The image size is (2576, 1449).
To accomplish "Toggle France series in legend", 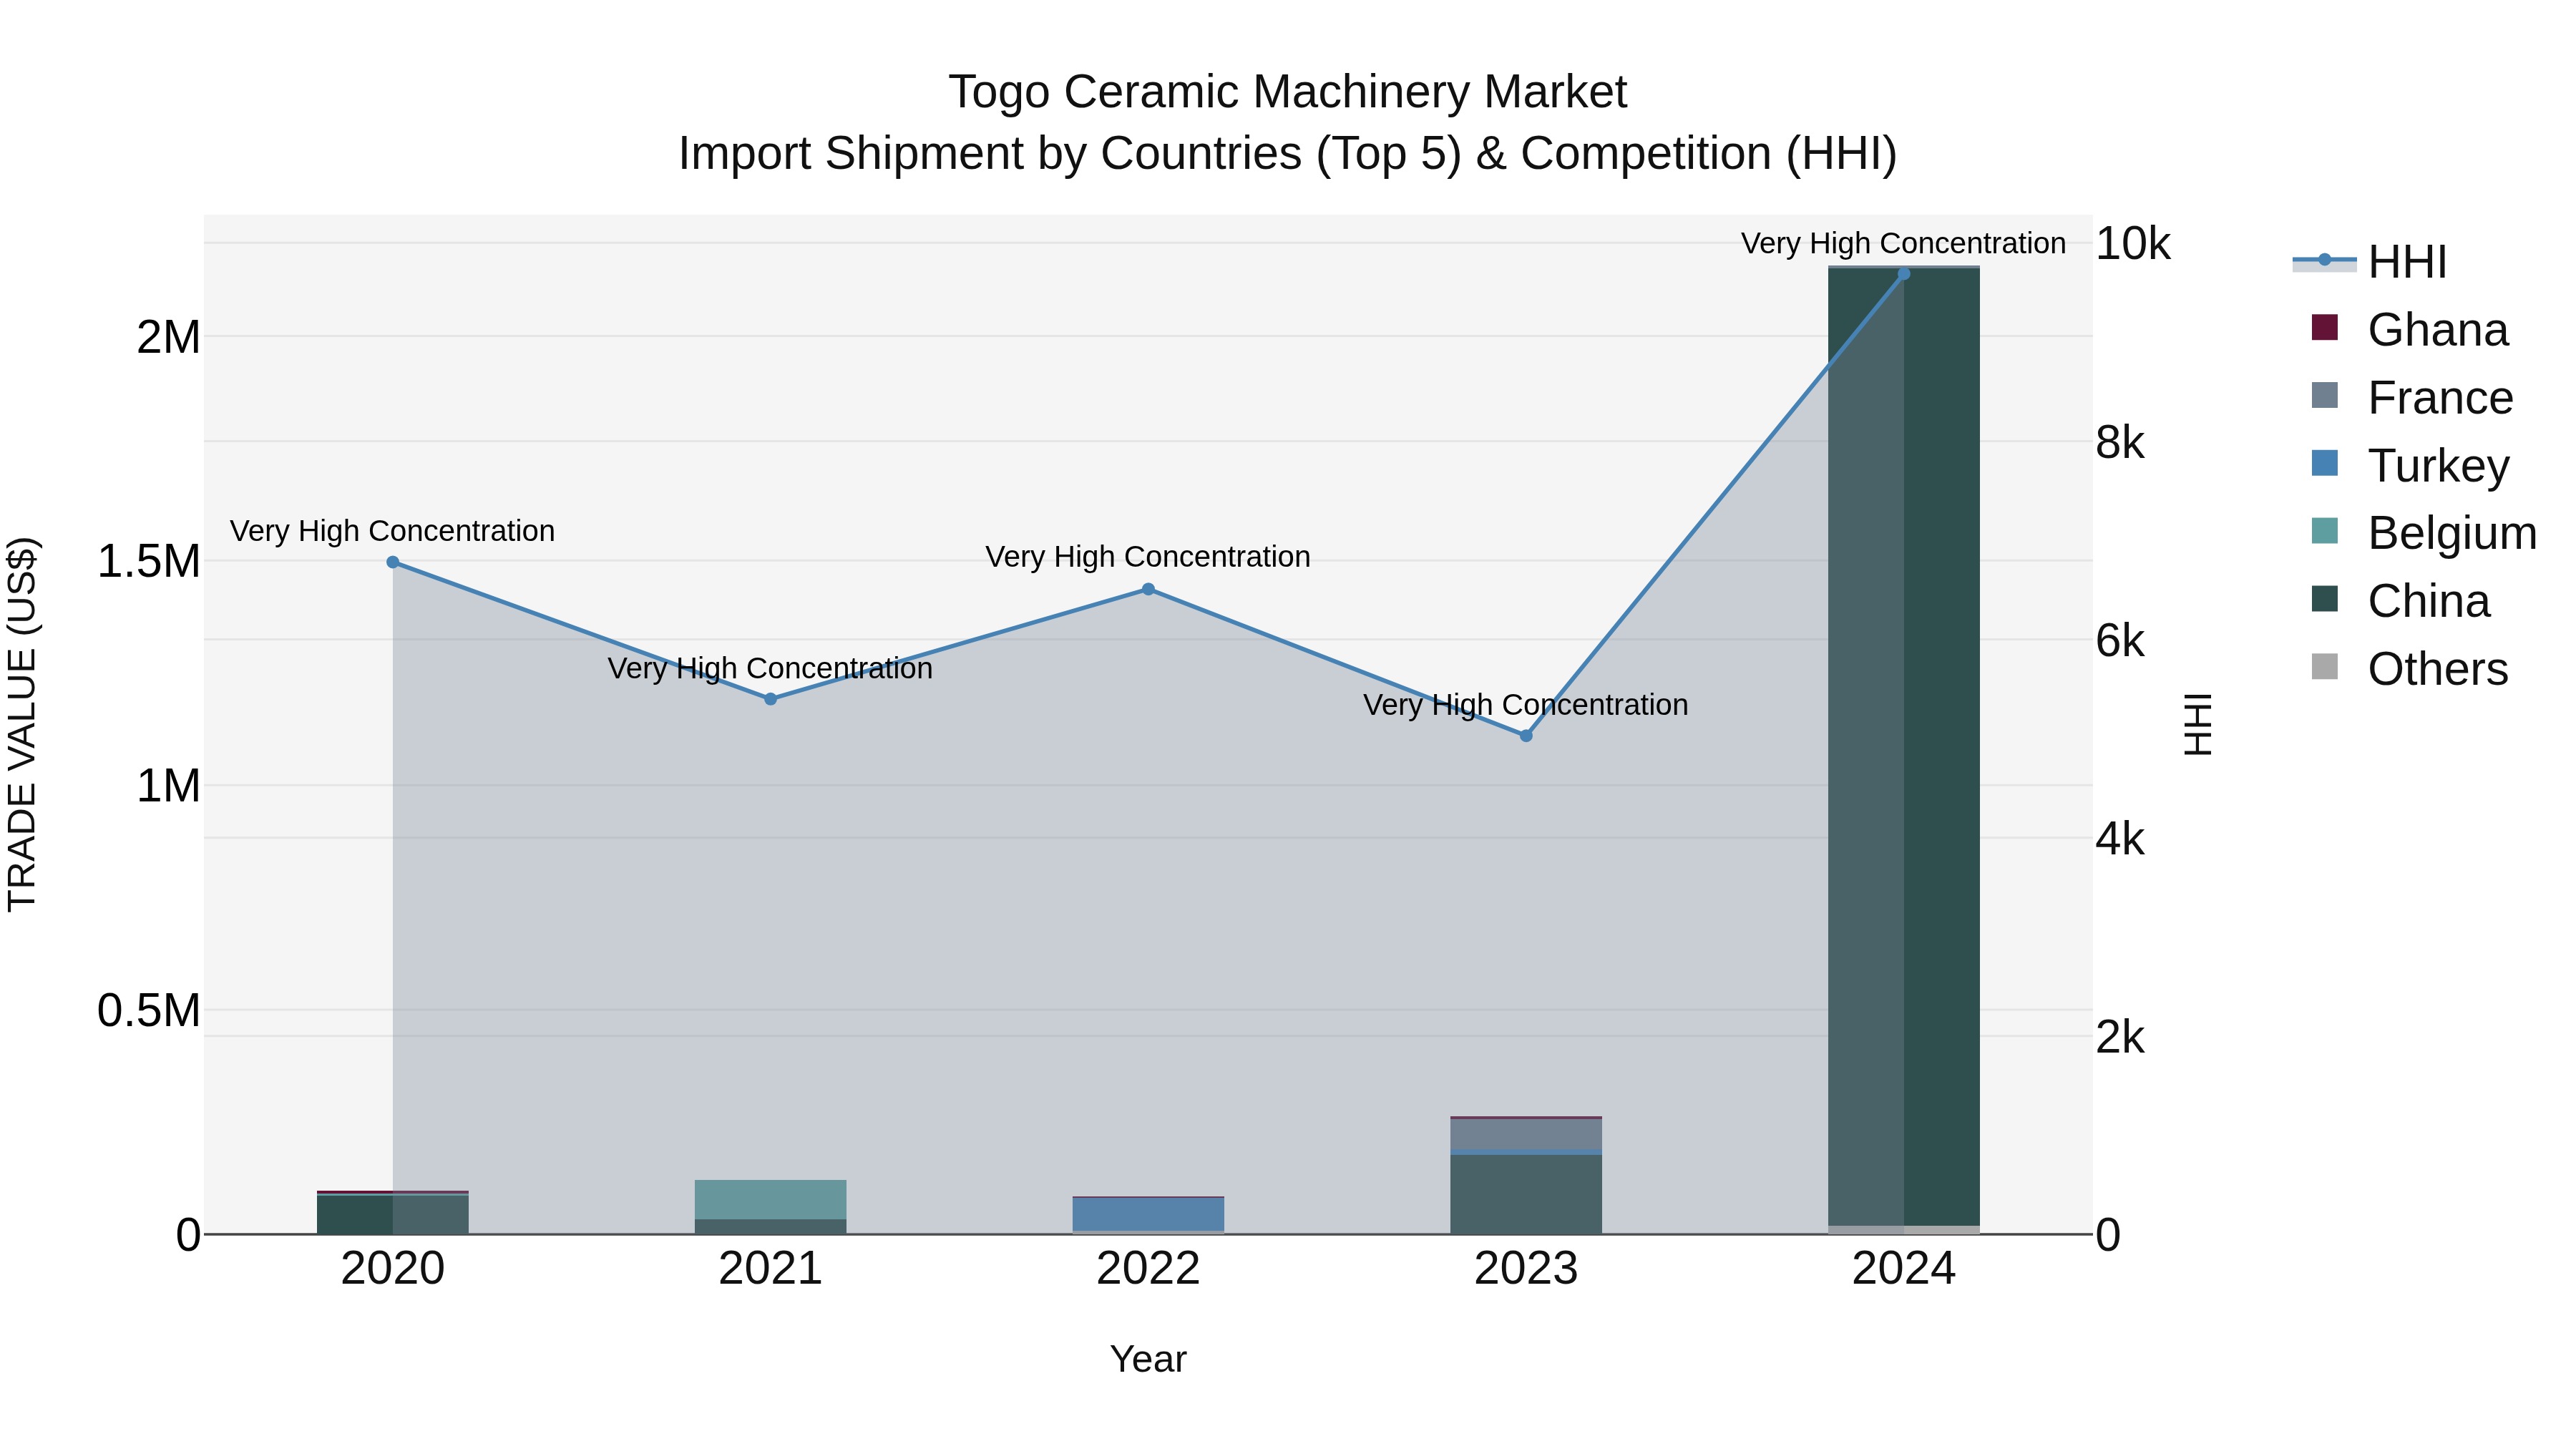I will (x=2412, y=398).
